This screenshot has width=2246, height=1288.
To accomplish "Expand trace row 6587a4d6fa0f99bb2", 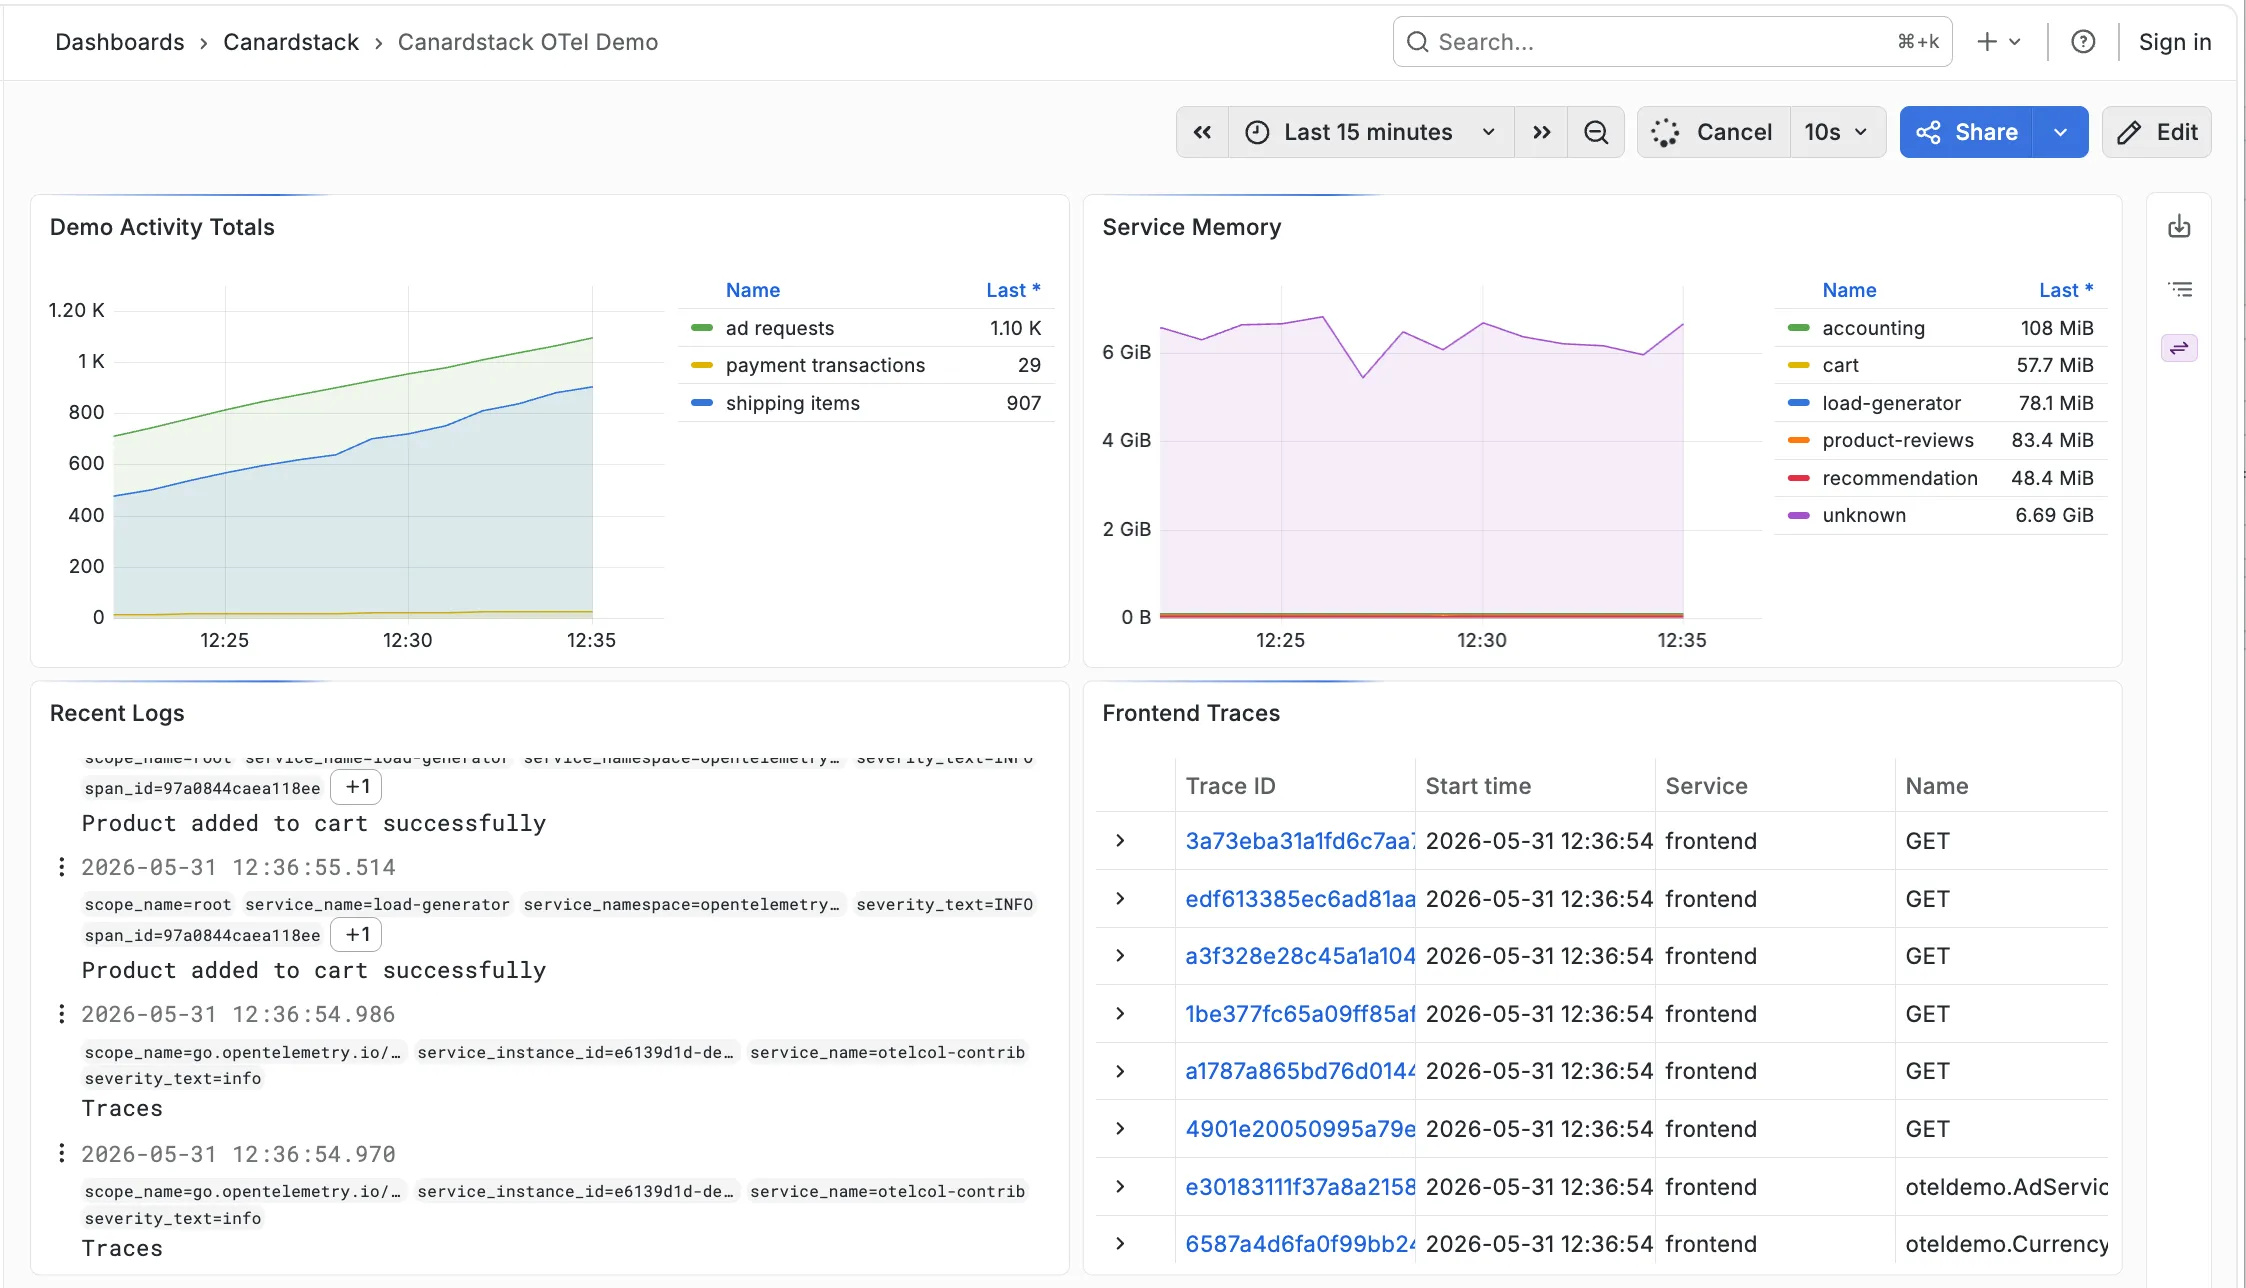I will (1120, 1244).
